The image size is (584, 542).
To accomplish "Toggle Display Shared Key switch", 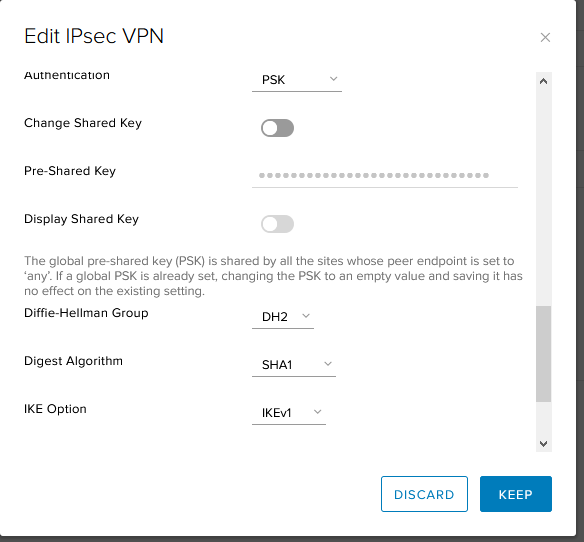I will coord(277,224).
